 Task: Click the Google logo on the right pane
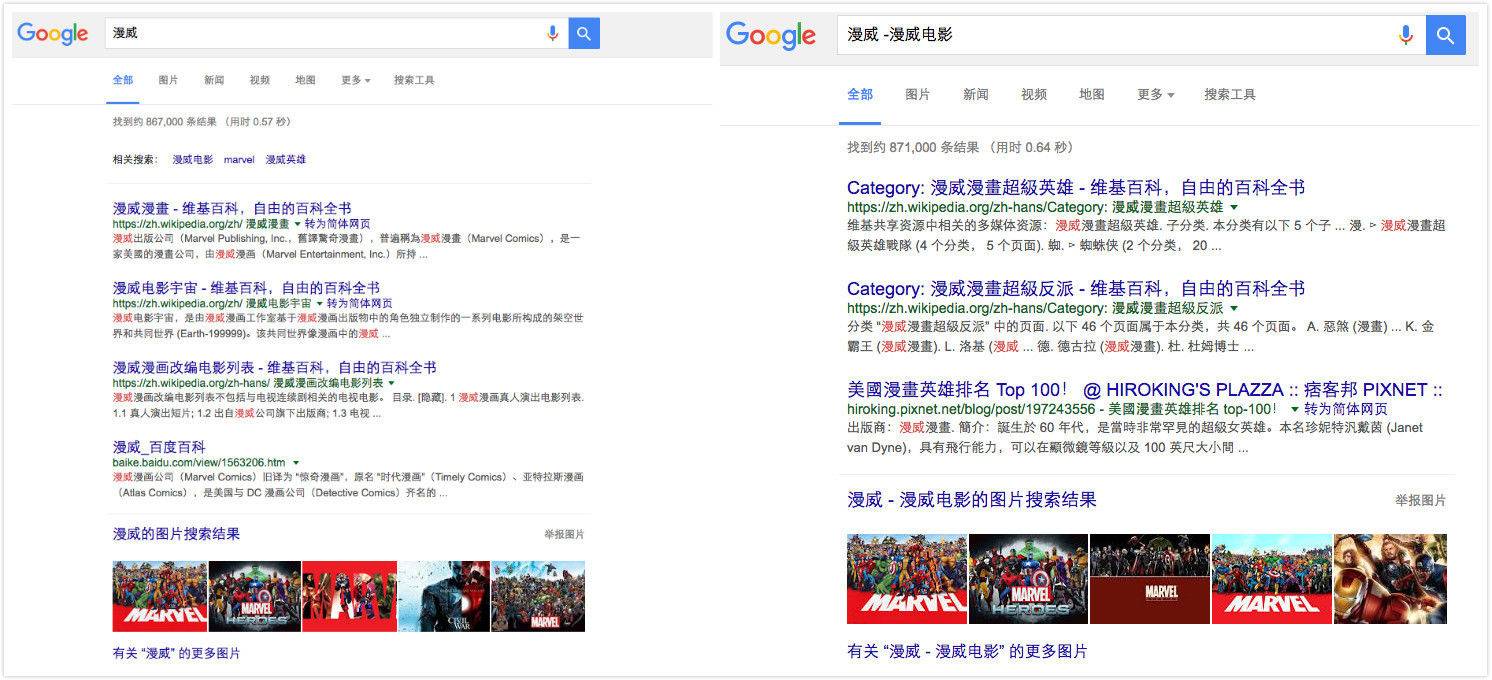[771, 35]
